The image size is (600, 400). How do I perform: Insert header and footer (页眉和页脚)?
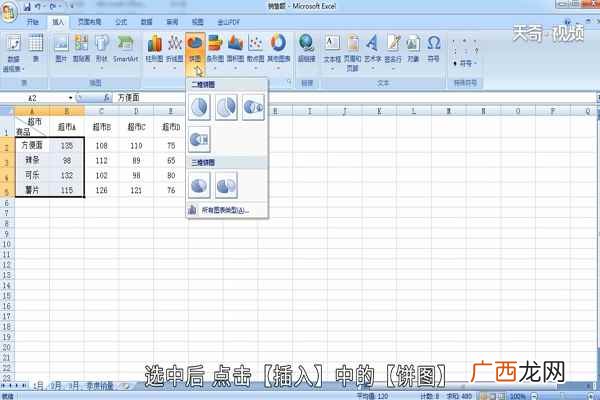(352, 53)
